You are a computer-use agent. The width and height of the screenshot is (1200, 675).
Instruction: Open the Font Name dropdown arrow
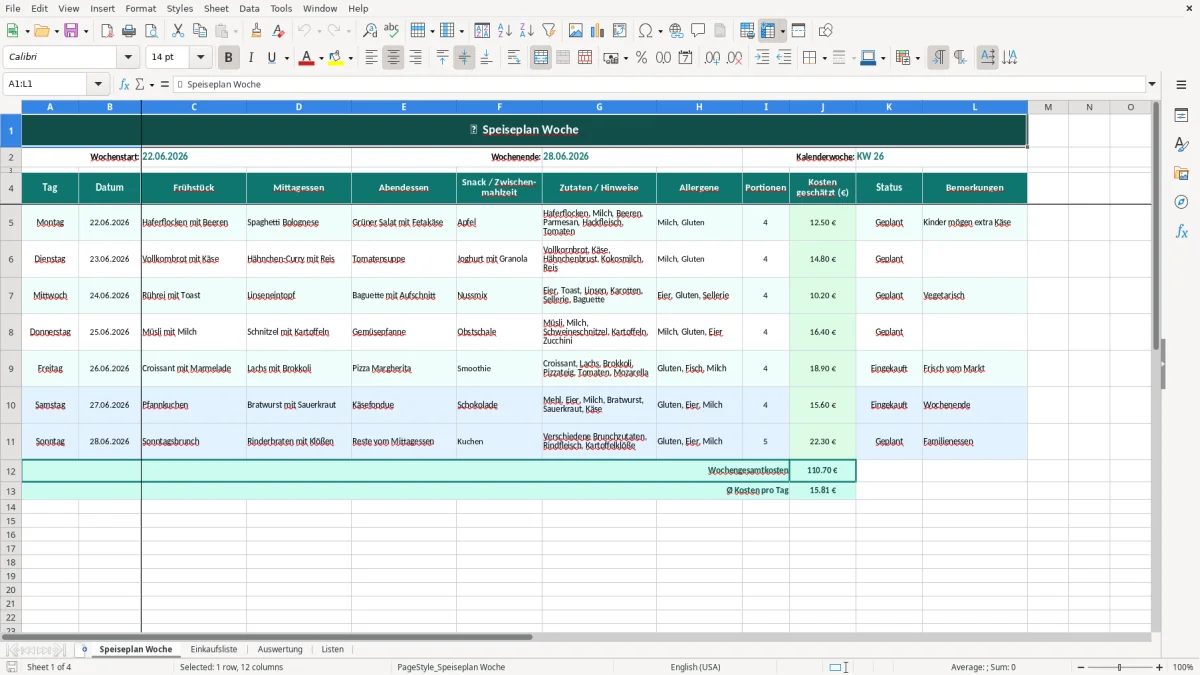[x=126, y=58]
